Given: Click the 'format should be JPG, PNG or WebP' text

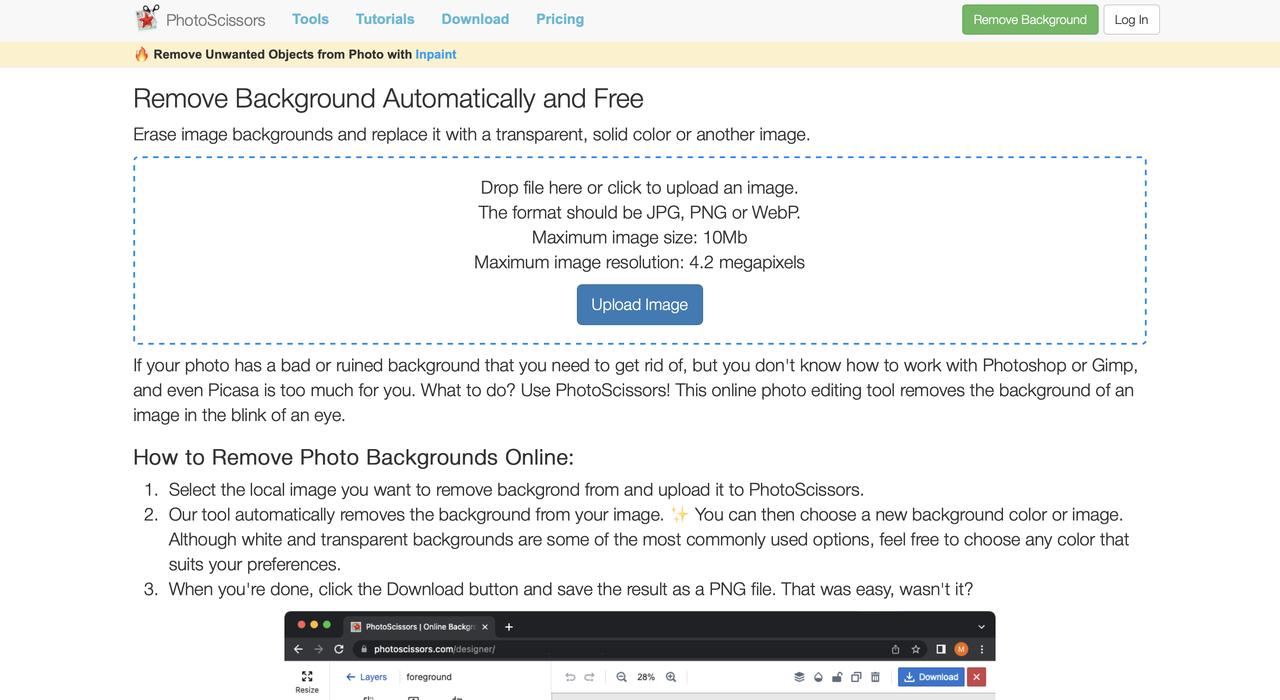Looking at the screenshot, I should click(639, 212).
